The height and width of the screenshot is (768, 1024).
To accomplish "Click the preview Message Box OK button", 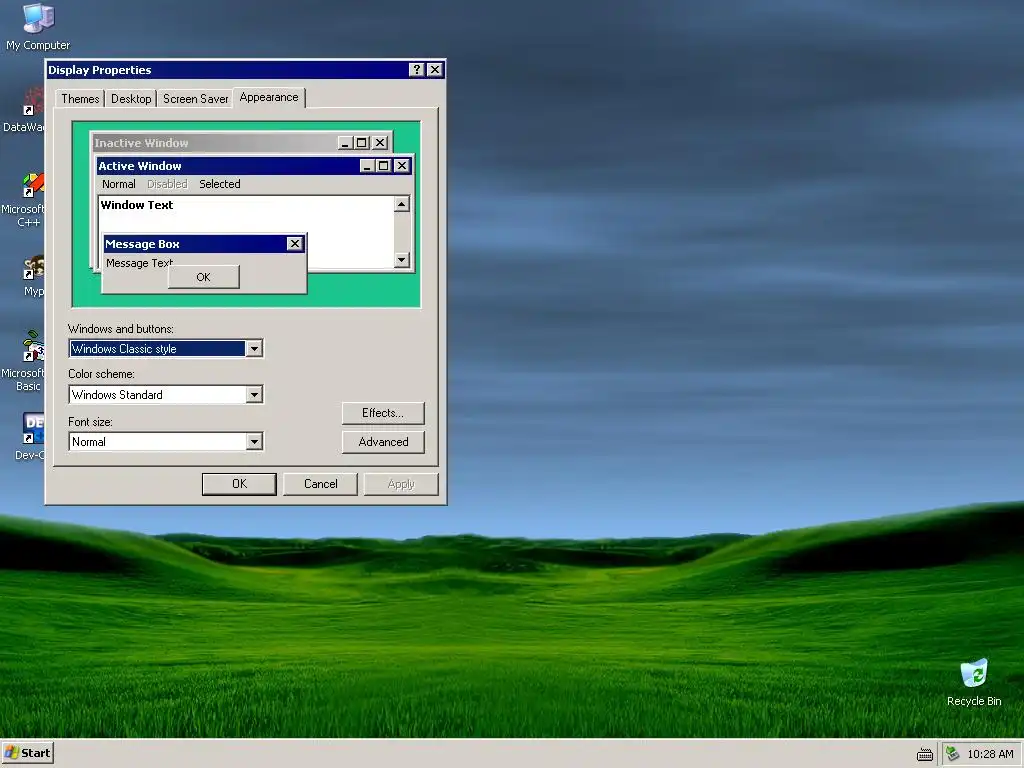I will pyautogui.click(x=204, y=277).
